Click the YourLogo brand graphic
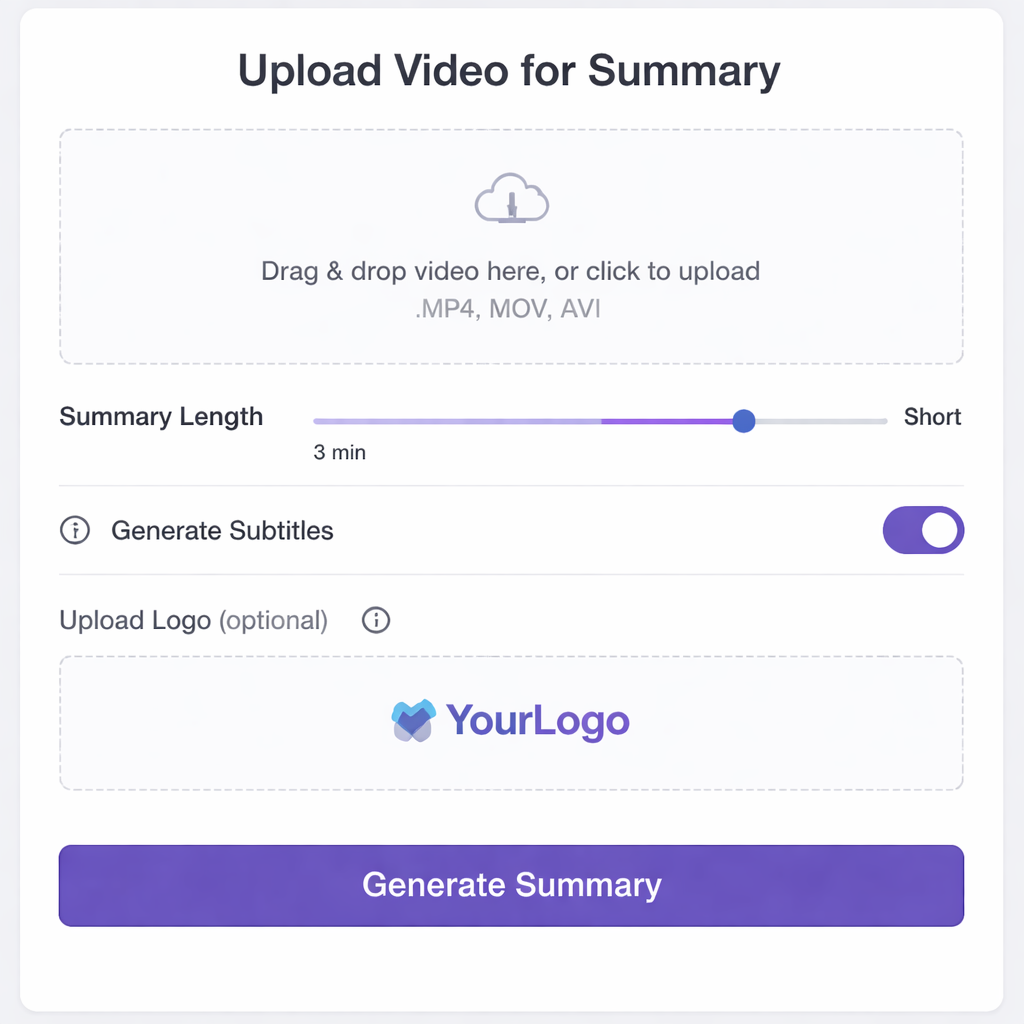Image resolution: width=1024 pixels, height=1024 pixels. [511, 719]
